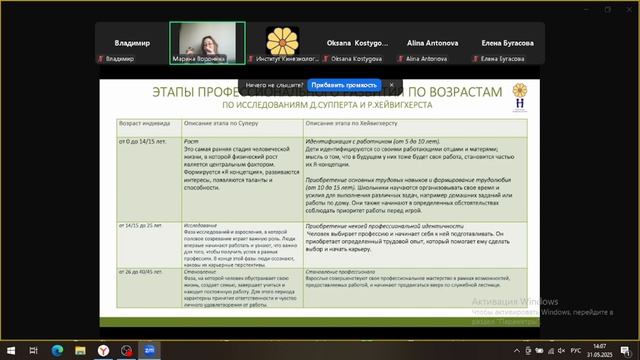Expand hidden system tray icons chevron
The height and width of the screenshot is (360, 640).
click(x=517, y=351)
